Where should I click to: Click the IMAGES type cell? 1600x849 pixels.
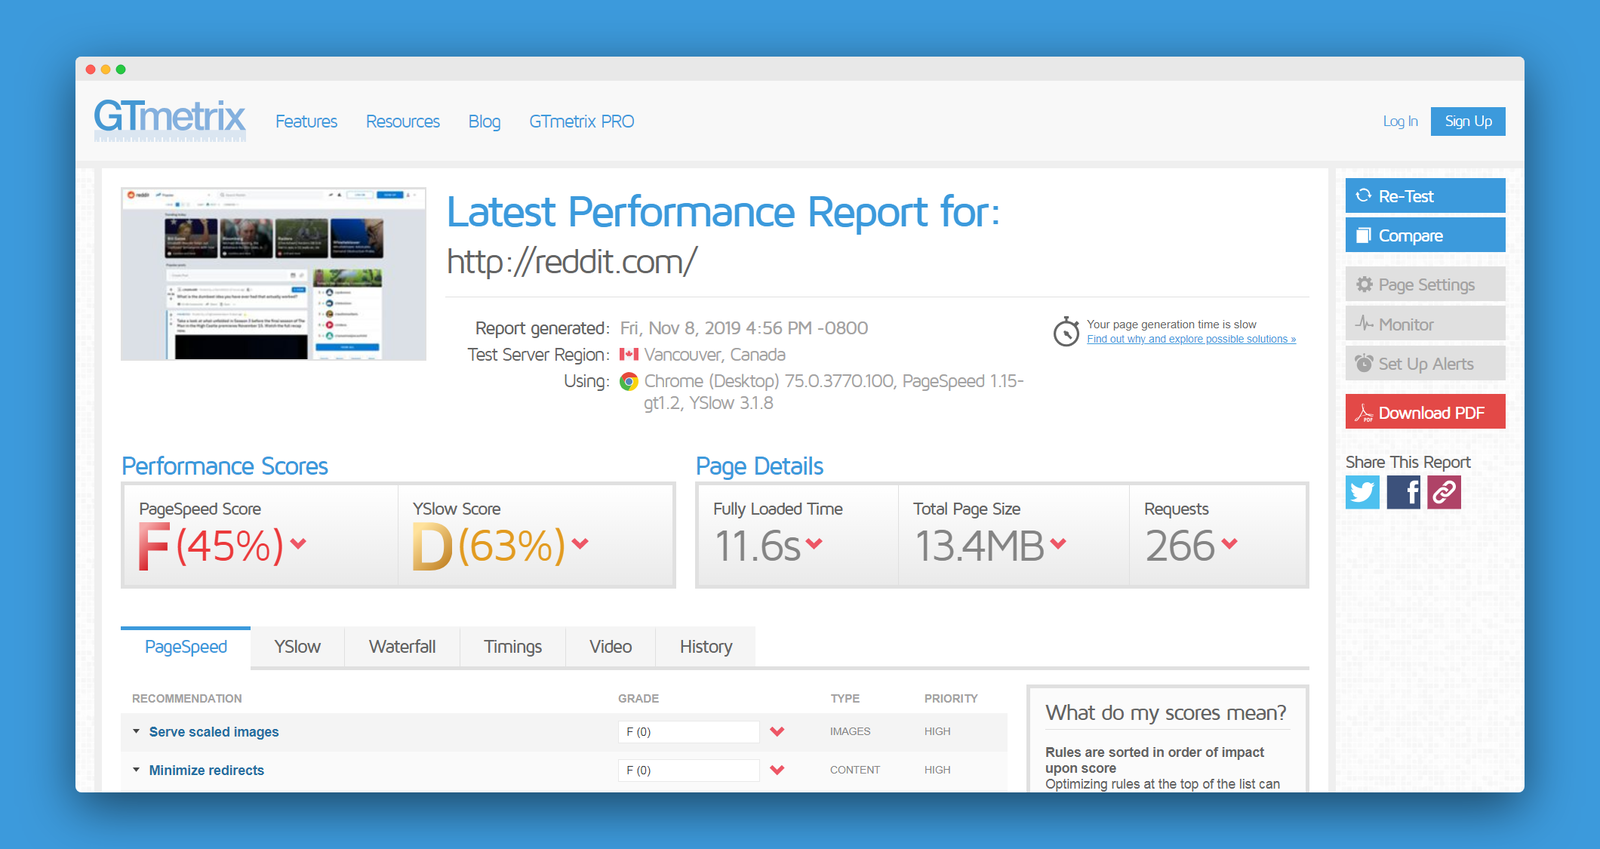pyautogui.click(x=850, y=732)
